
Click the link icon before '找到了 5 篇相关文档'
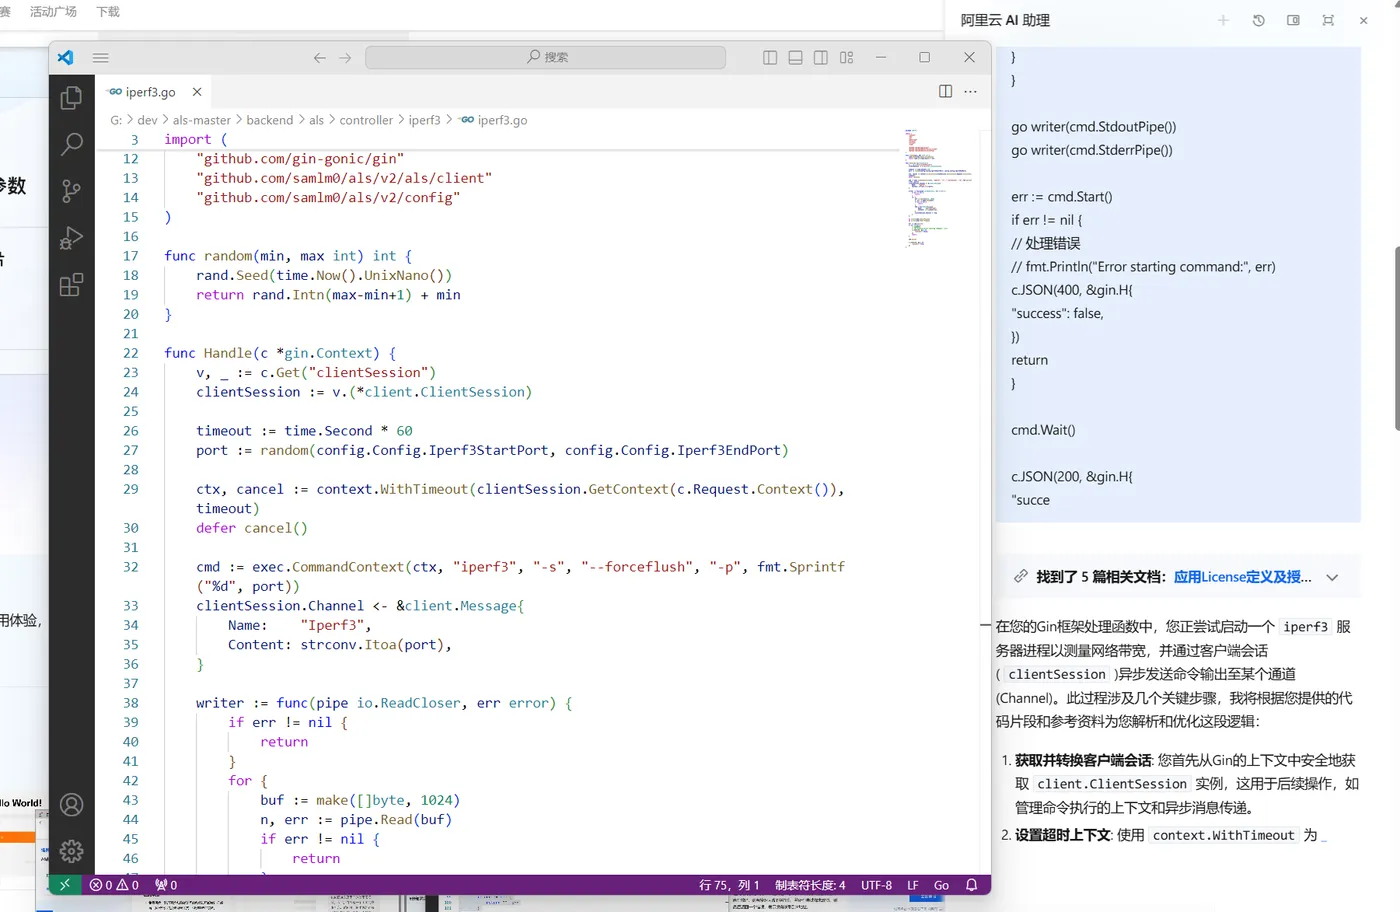click(1020, 576)
